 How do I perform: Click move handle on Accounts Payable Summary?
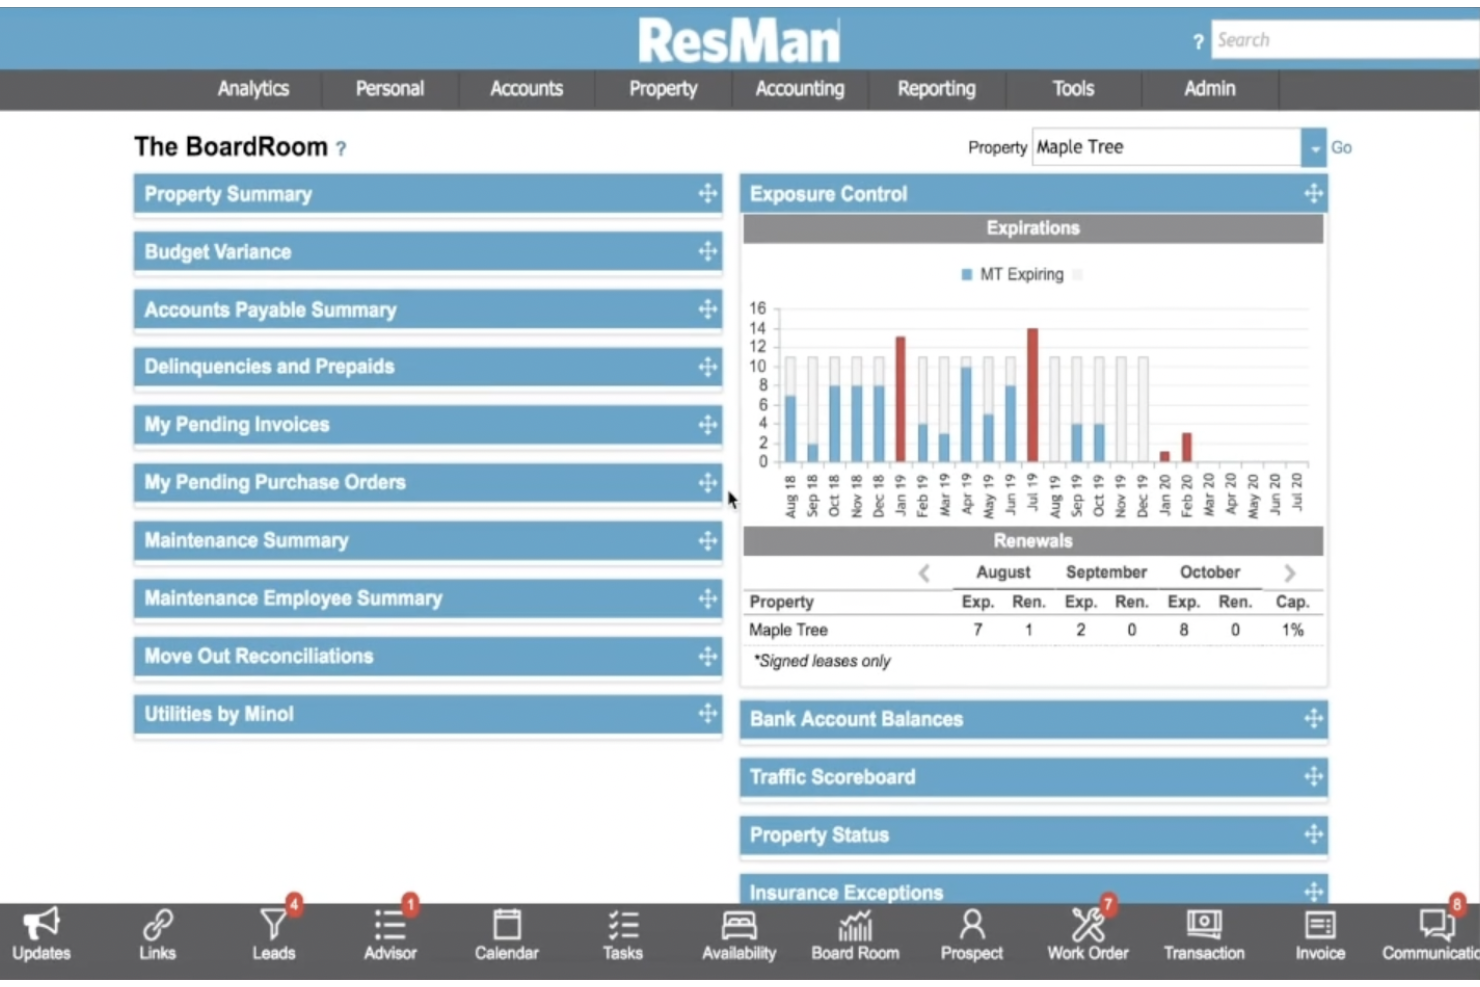[x=708, y=310]
